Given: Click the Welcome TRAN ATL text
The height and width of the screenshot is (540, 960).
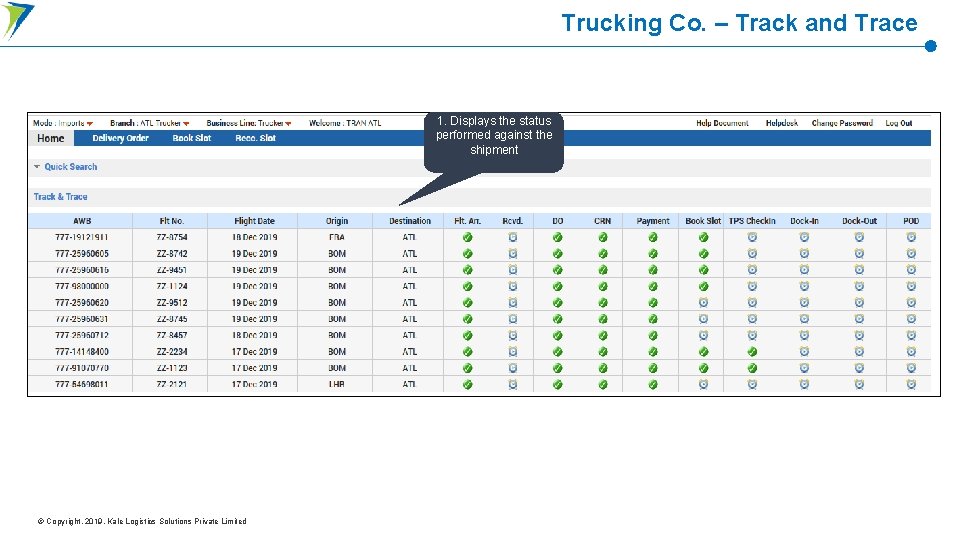Looking at the screenshot, I should point(345,123).
